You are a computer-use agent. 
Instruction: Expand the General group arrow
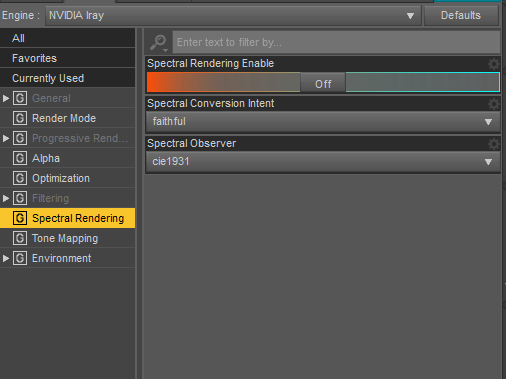point(6,98)
